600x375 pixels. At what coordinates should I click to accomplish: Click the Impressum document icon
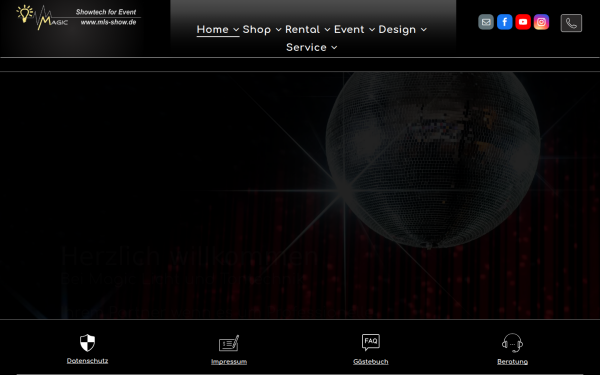tap(229, 343)
